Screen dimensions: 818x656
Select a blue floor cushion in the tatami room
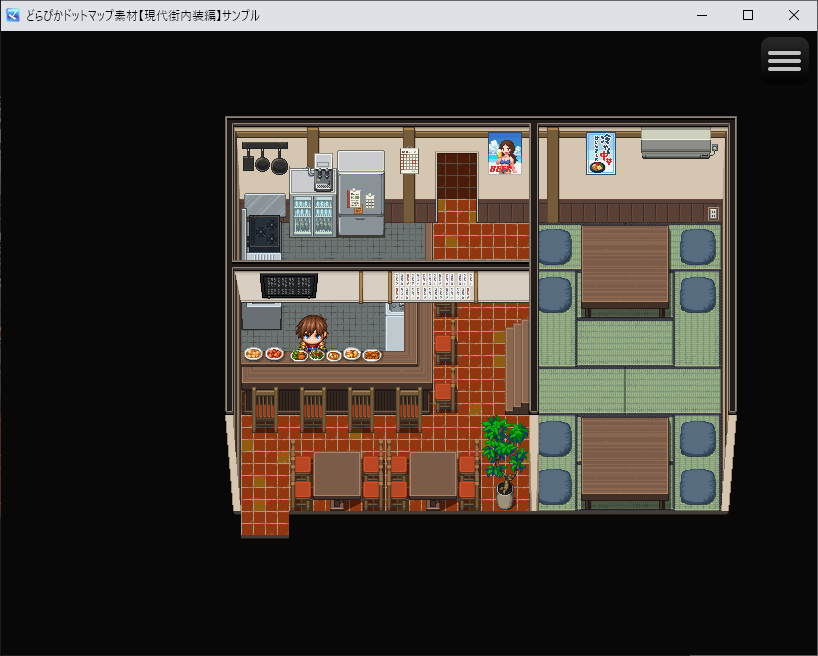click(x=555, y=245)
